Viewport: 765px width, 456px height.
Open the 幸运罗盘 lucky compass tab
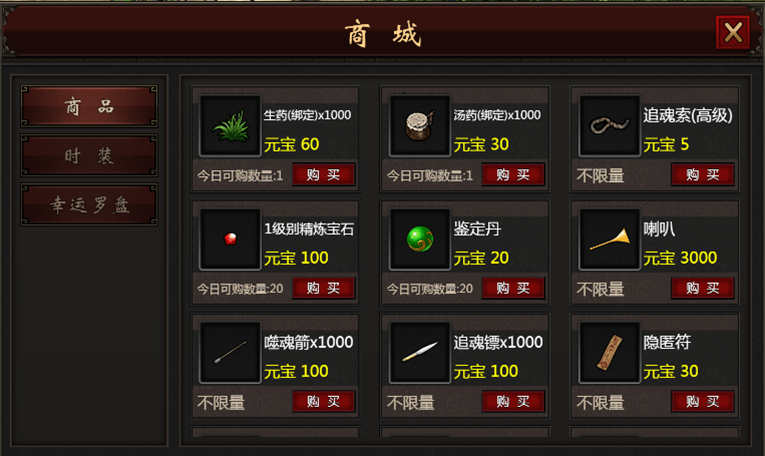coord(89,204)
